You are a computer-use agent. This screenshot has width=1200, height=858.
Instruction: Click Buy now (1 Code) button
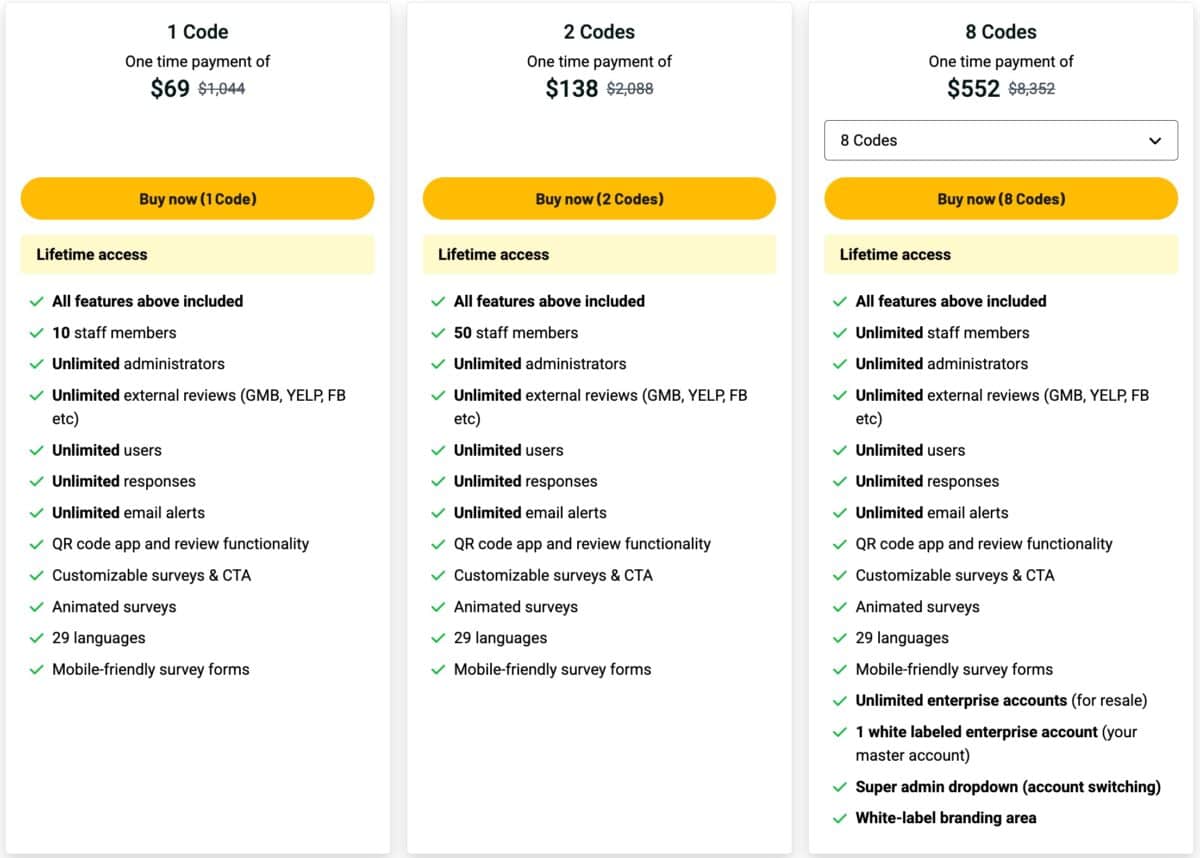pos(197,199)
